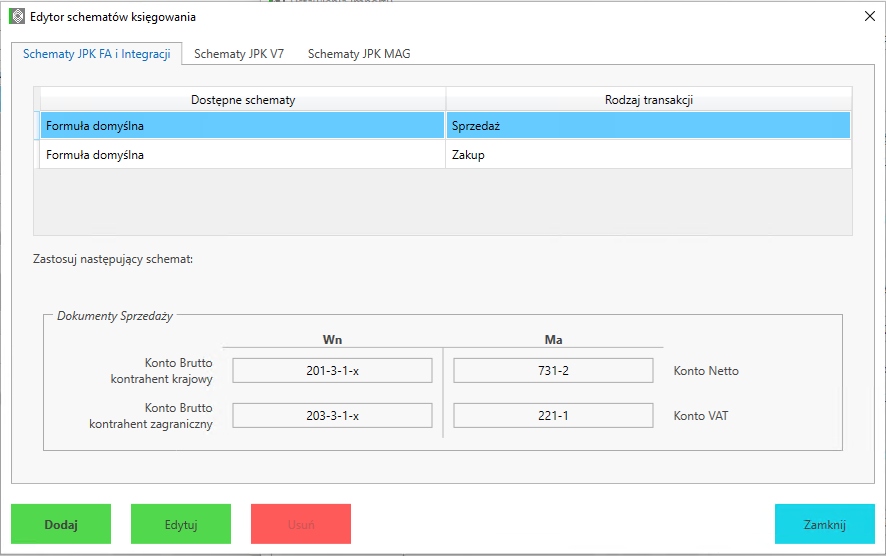Select Schematy JPK FA i Integracji tab
Image resolution: width=886 pixels, height=556 pixels.
coord(97,54)
